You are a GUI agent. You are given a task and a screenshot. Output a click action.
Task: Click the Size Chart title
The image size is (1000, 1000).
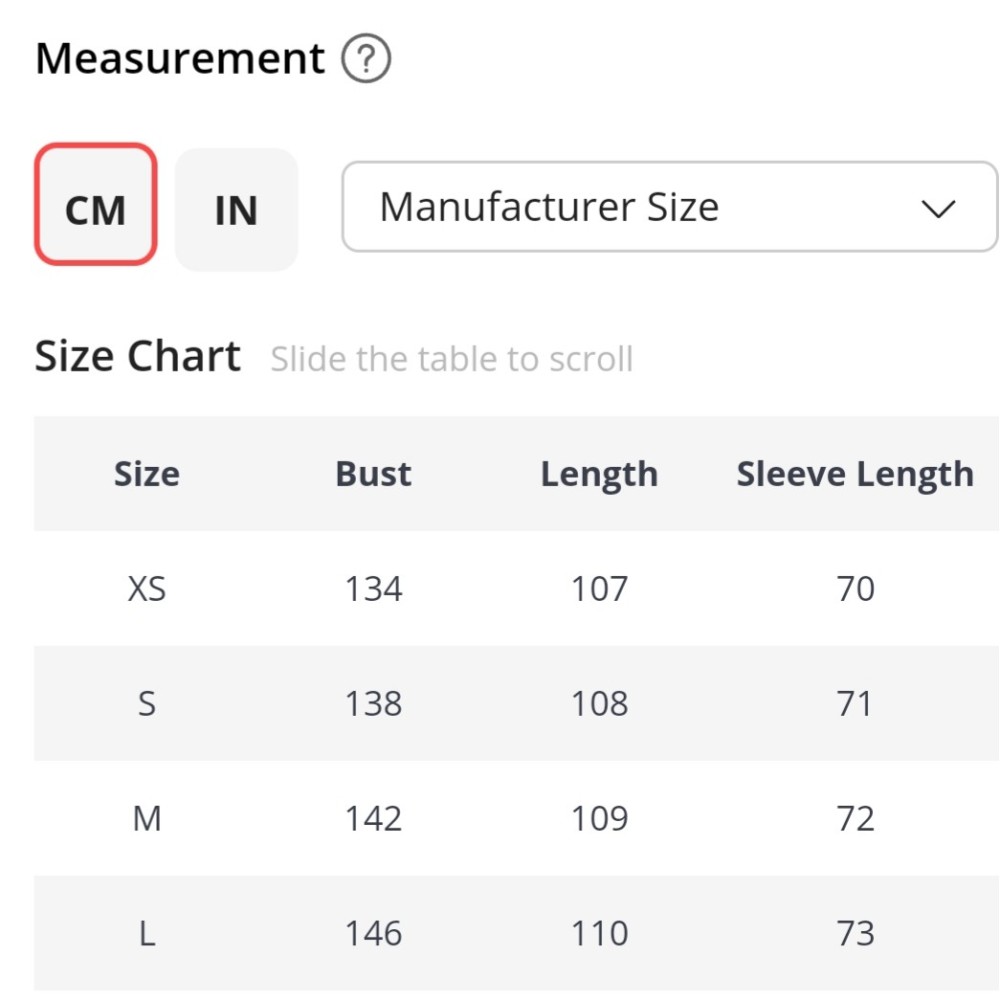click(138, 357)
